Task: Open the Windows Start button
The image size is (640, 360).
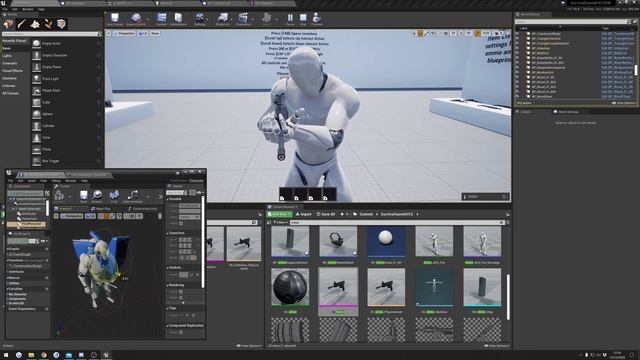Action: (x=6, y=355)
